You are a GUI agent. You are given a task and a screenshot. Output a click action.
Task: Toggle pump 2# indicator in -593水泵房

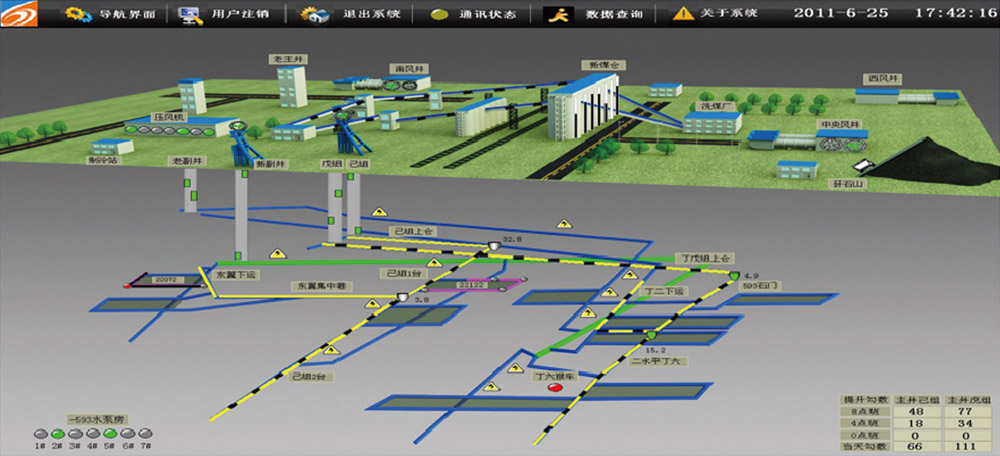(57, 434)
